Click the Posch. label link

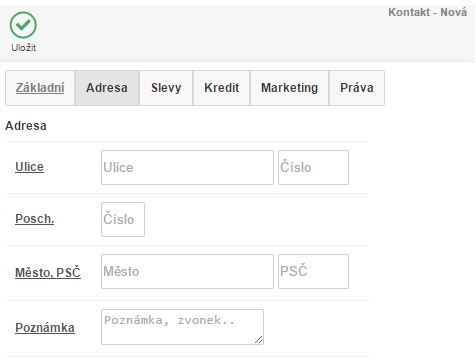(35, 219)
